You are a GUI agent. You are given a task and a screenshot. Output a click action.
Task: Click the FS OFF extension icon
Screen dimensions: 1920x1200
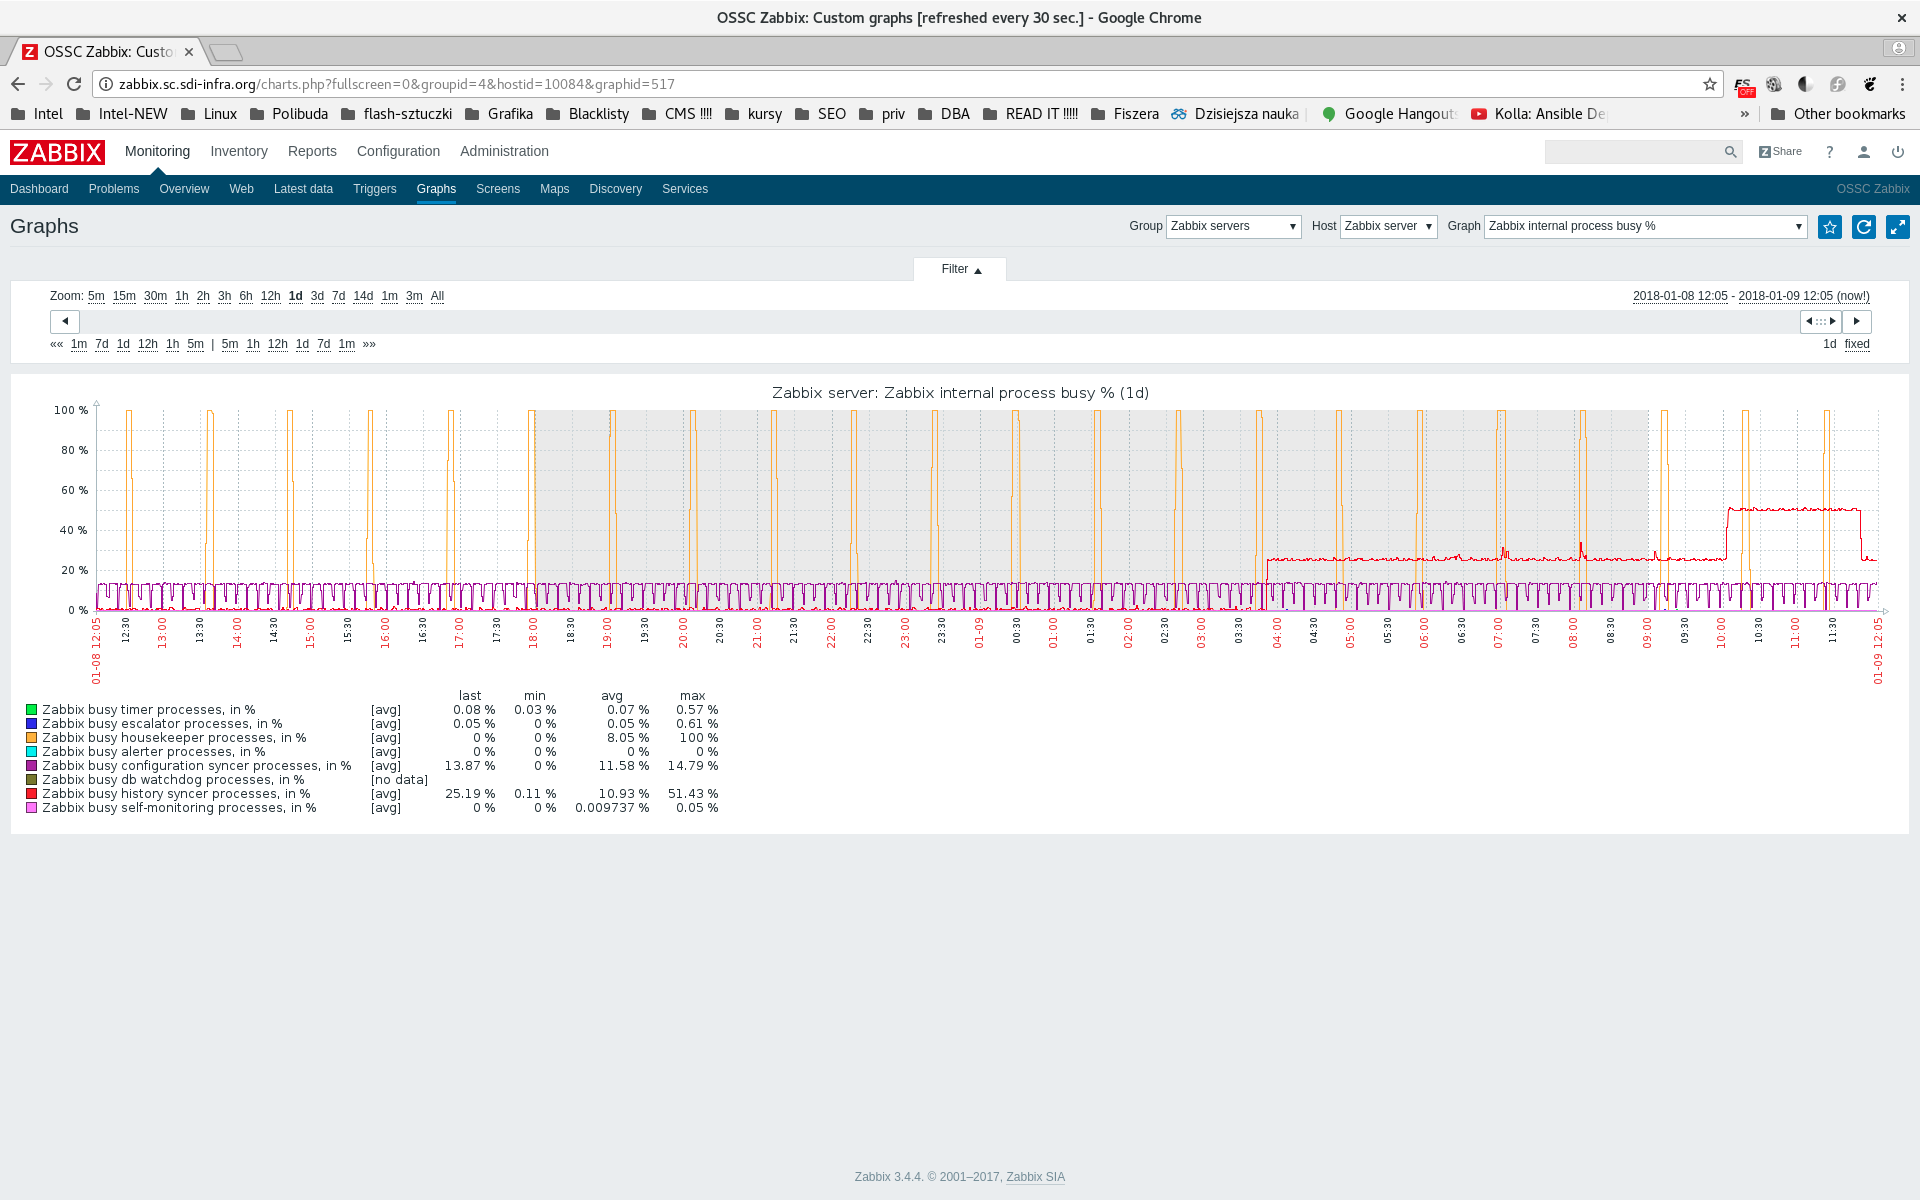coord(1743,86)
